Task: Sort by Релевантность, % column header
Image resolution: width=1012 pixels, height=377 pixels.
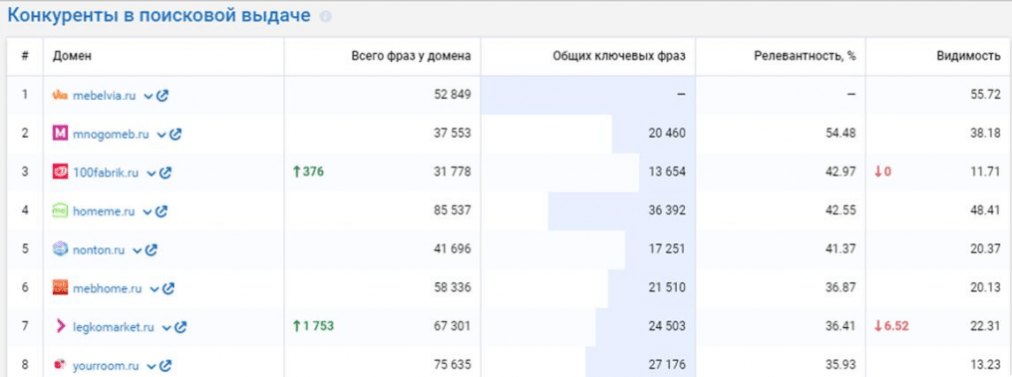Action: coord(805,56)
